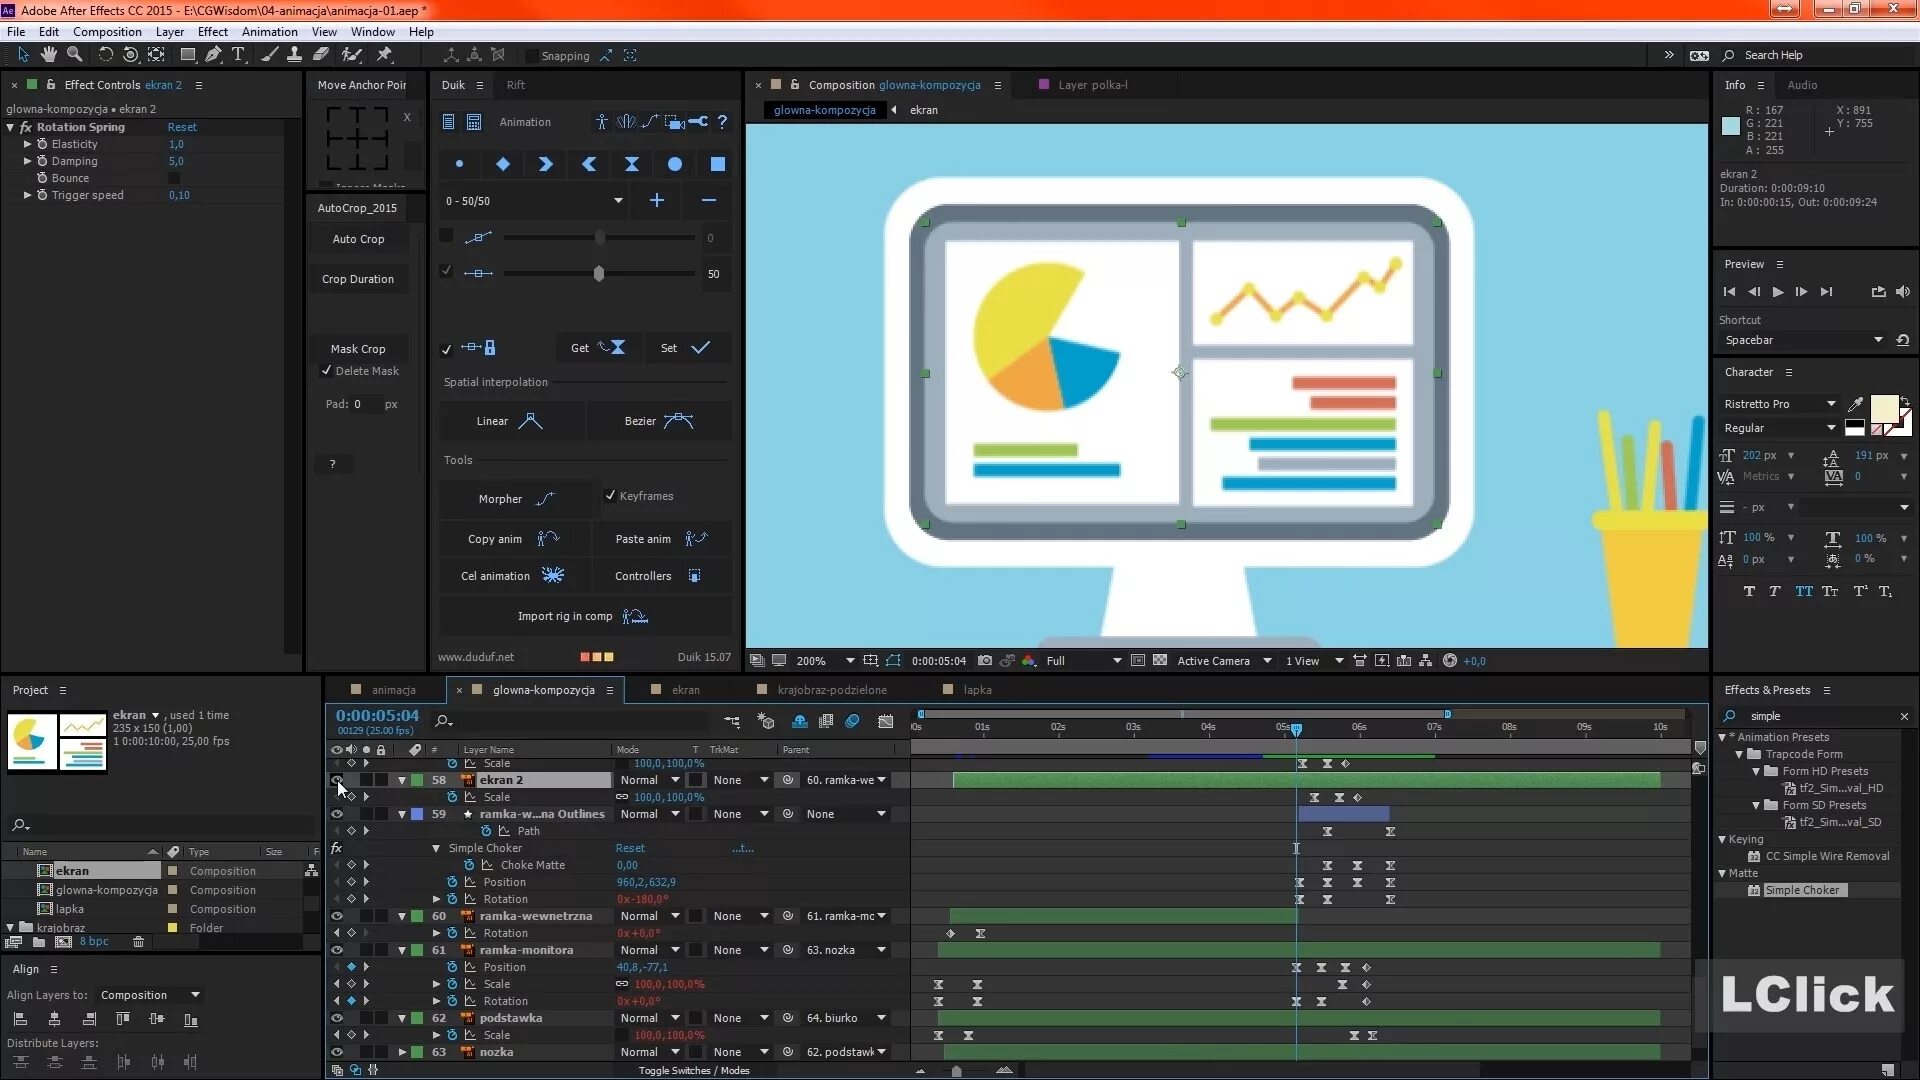
Task: Click the Import rig in comp icon
Action: pos(637,616)
